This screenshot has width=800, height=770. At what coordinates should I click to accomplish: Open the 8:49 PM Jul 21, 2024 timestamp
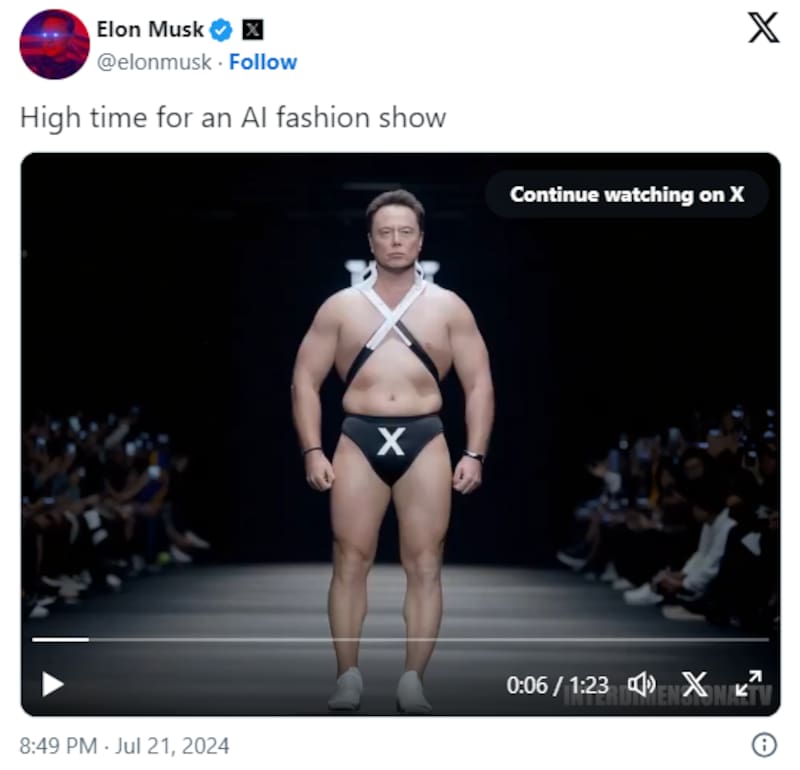point(124,746)
